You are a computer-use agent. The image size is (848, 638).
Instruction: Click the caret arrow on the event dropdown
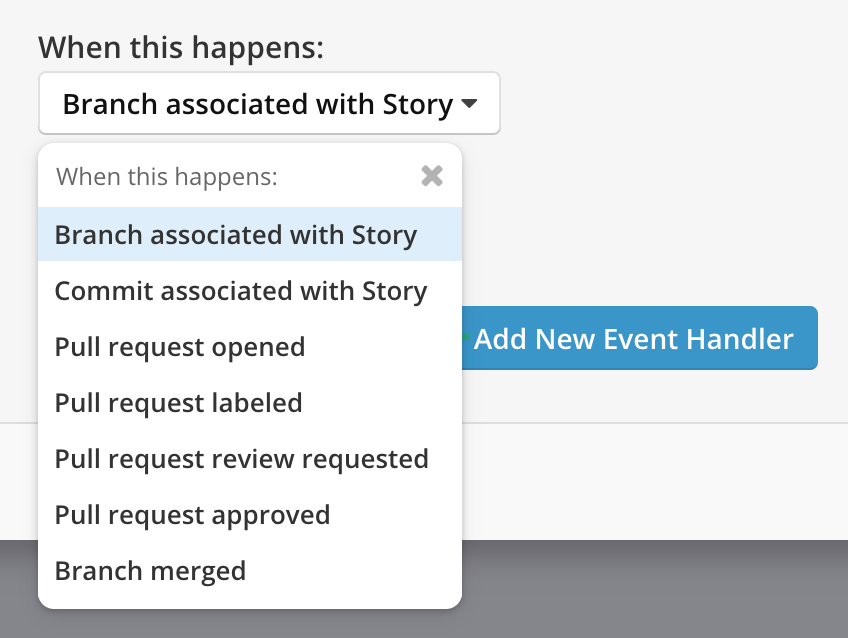click(x=469, y=104)
